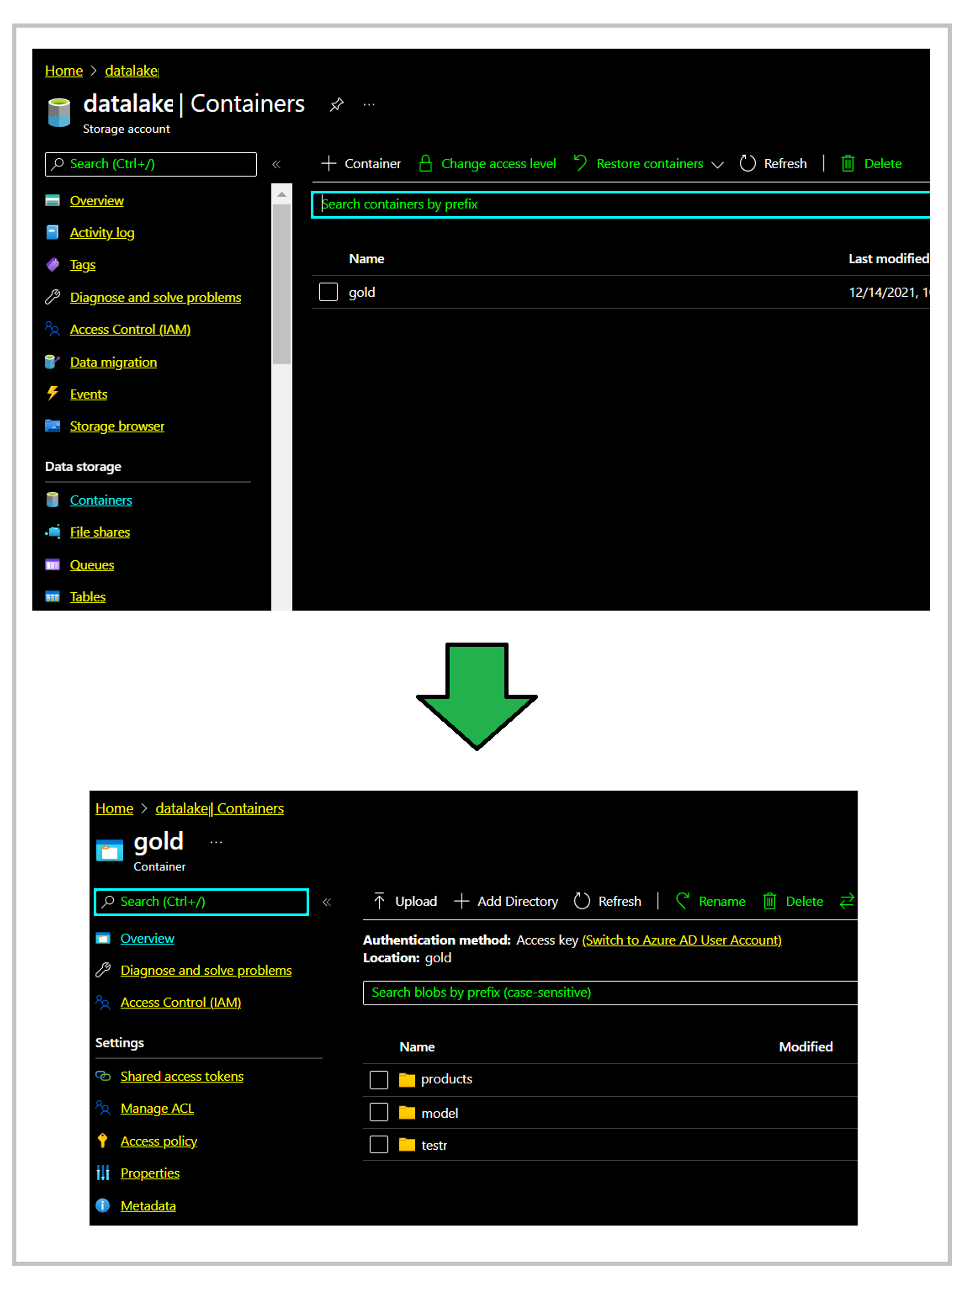The image size is (976, 1301).
Task: Expand the Restore containers dropdown chevron
Action: (x=719, y=163)
